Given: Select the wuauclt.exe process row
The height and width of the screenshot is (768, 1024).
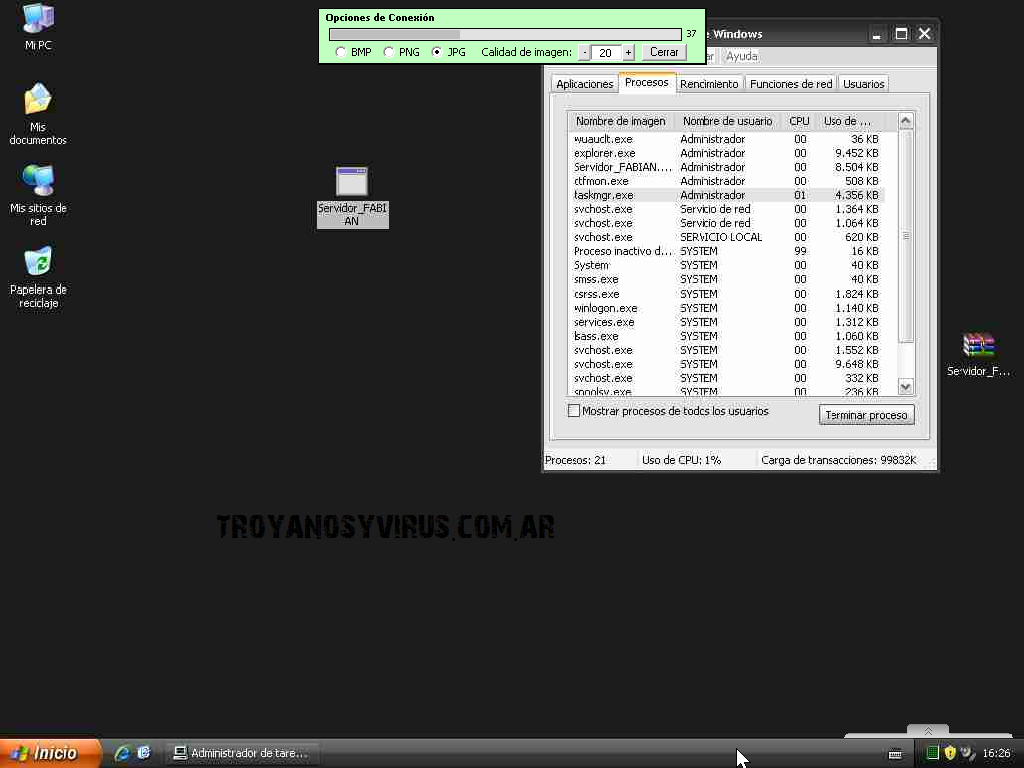Looking at the screenshot, I should pos(726,139).
